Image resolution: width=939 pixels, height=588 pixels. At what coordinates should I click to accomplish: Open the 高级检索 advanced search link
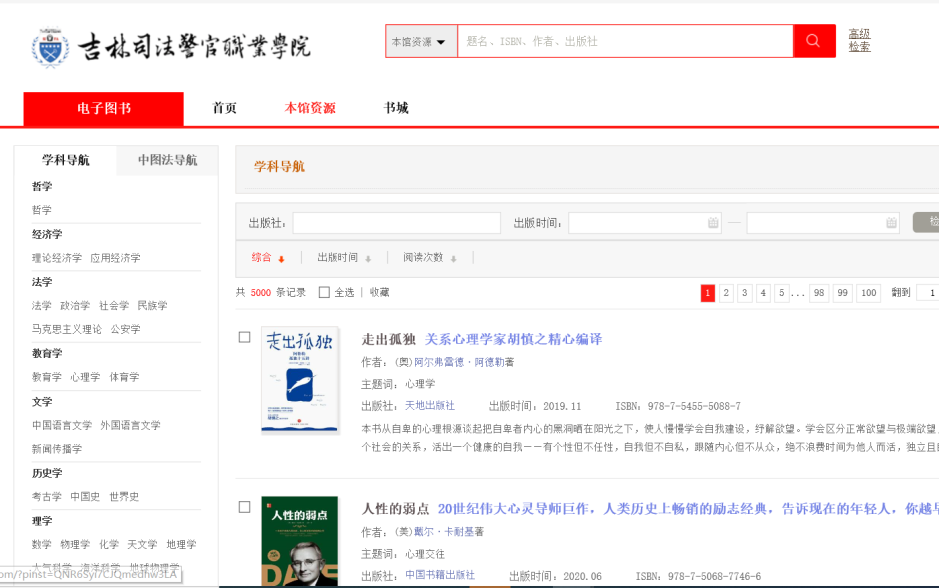click(x=859, y=40)
